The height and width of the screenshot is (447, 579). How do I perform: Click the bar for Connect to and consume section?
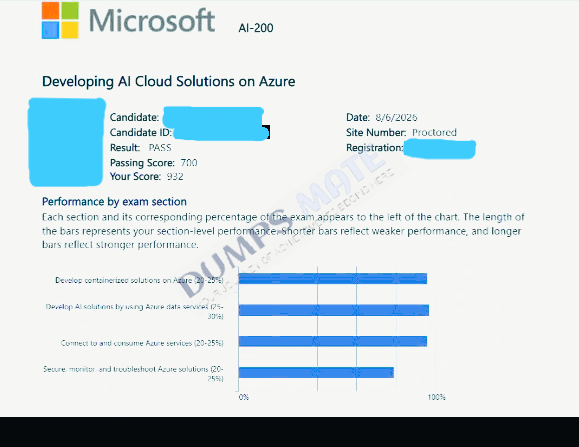pyautogui.click(x=333, y=341)
